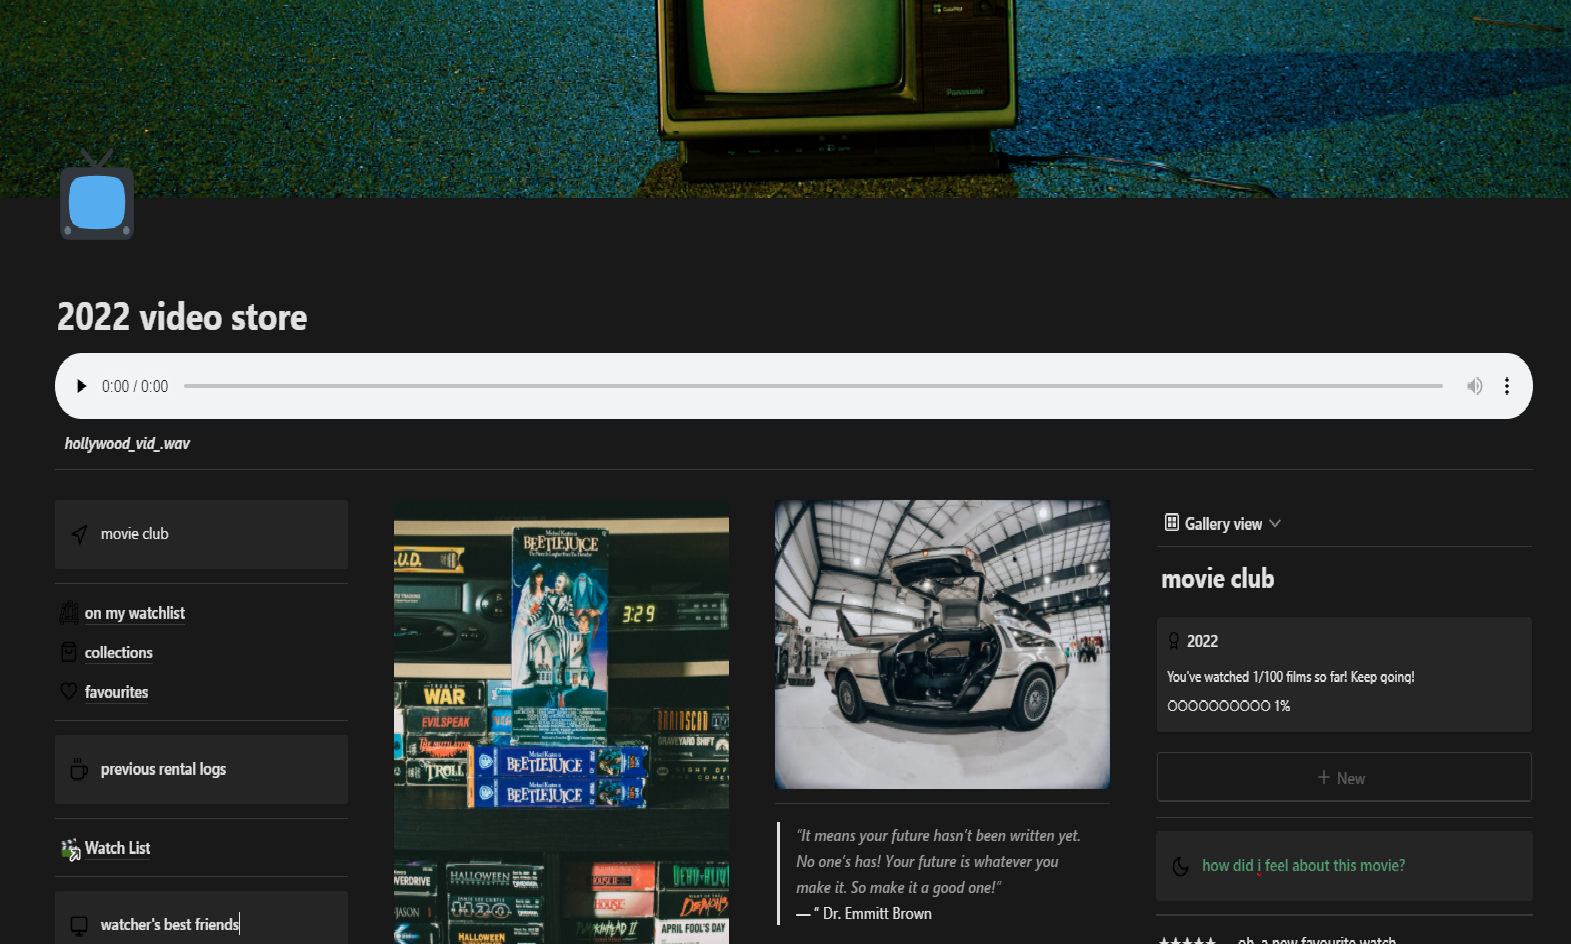
Task: Click the cup icon beside previous rental logs
Action: tap(79, 769)
